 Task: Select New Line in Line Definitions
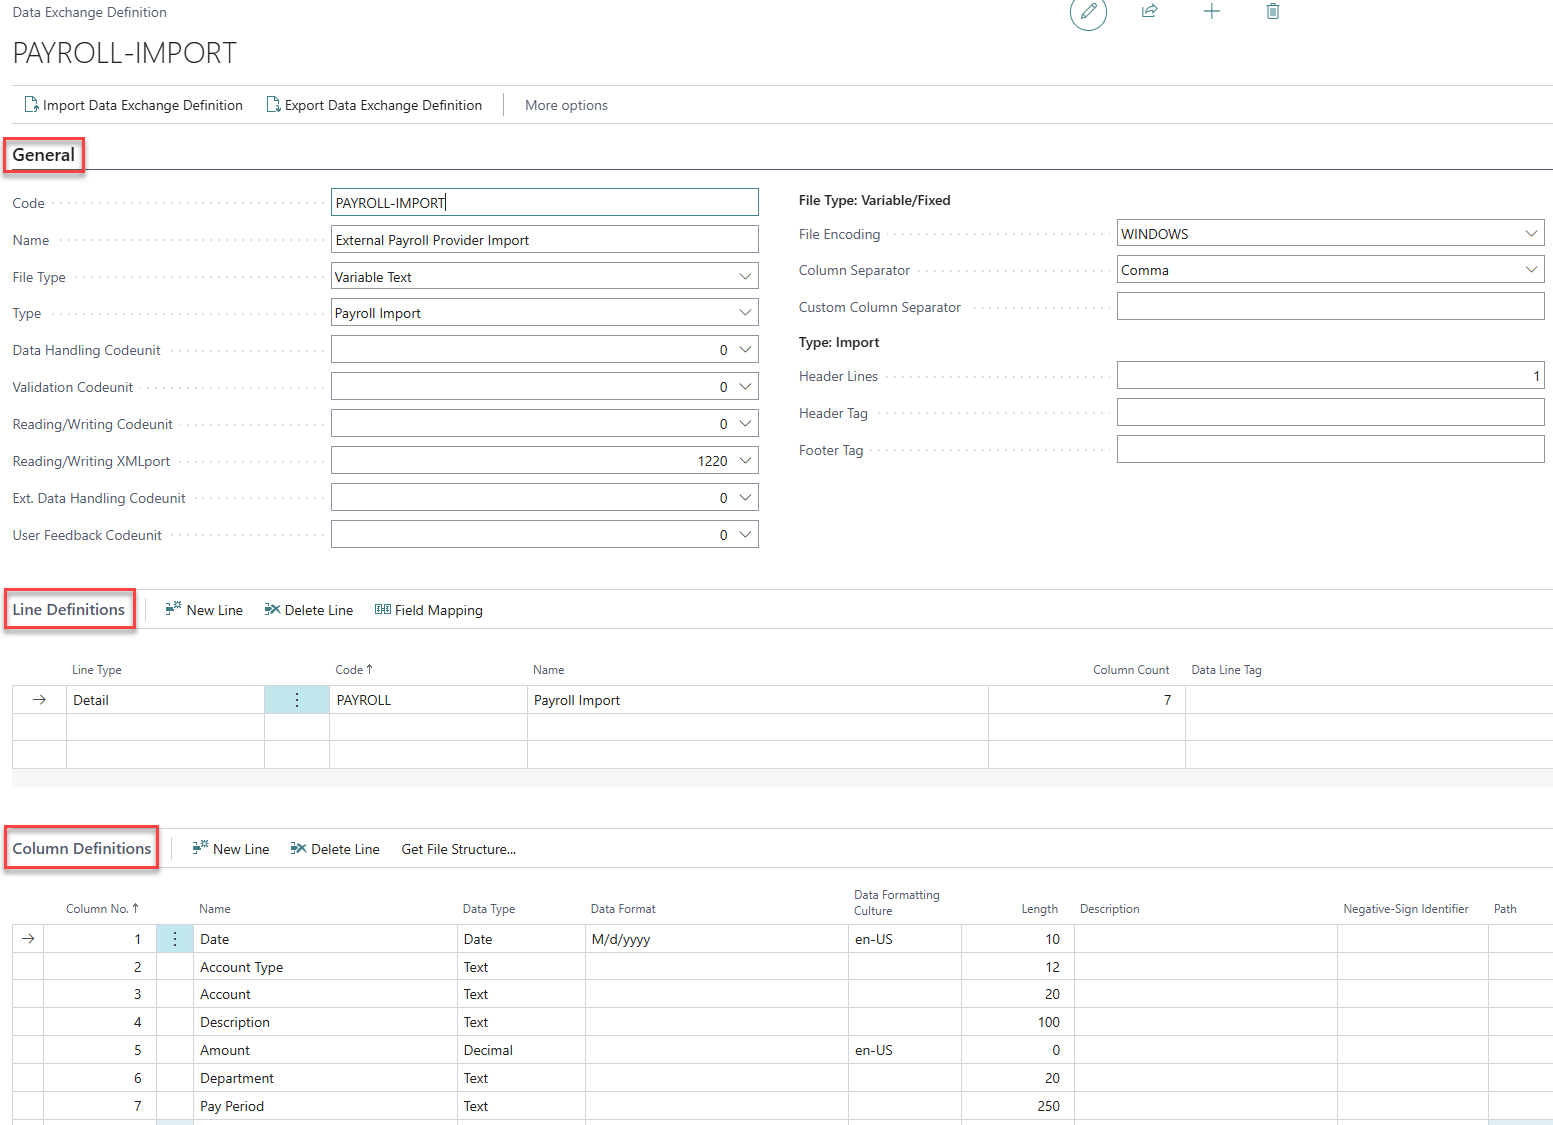point(204,609)
